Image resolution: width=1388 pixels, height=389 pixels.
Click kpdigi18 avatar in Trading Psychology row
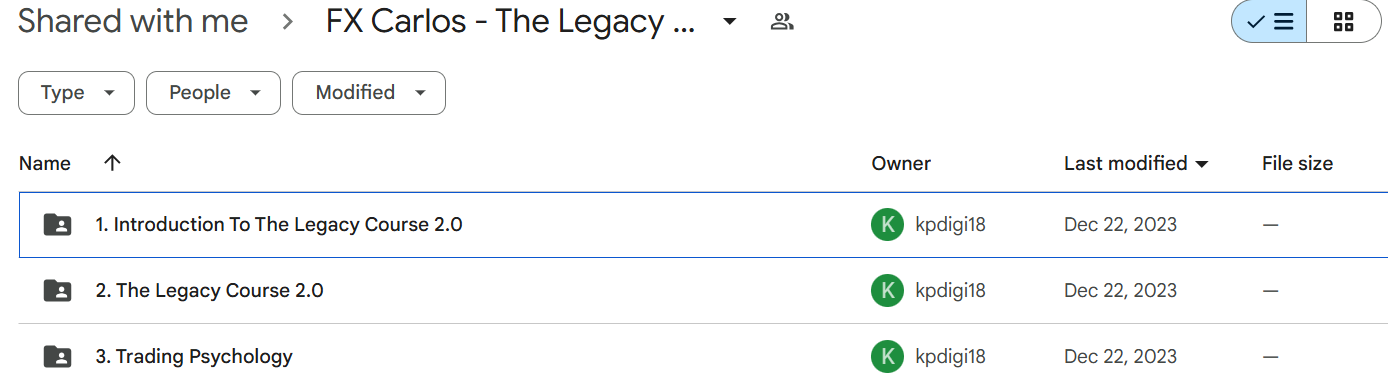coord(887,356)
